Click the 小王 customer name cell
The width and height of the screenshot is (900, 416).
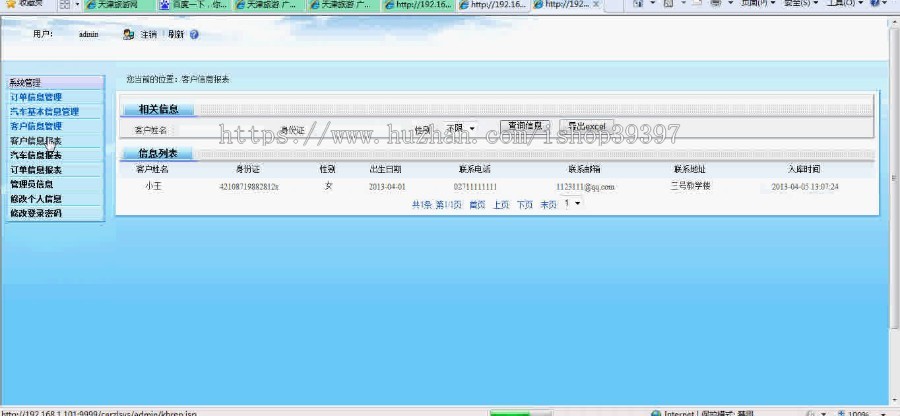tap(153, 186)
